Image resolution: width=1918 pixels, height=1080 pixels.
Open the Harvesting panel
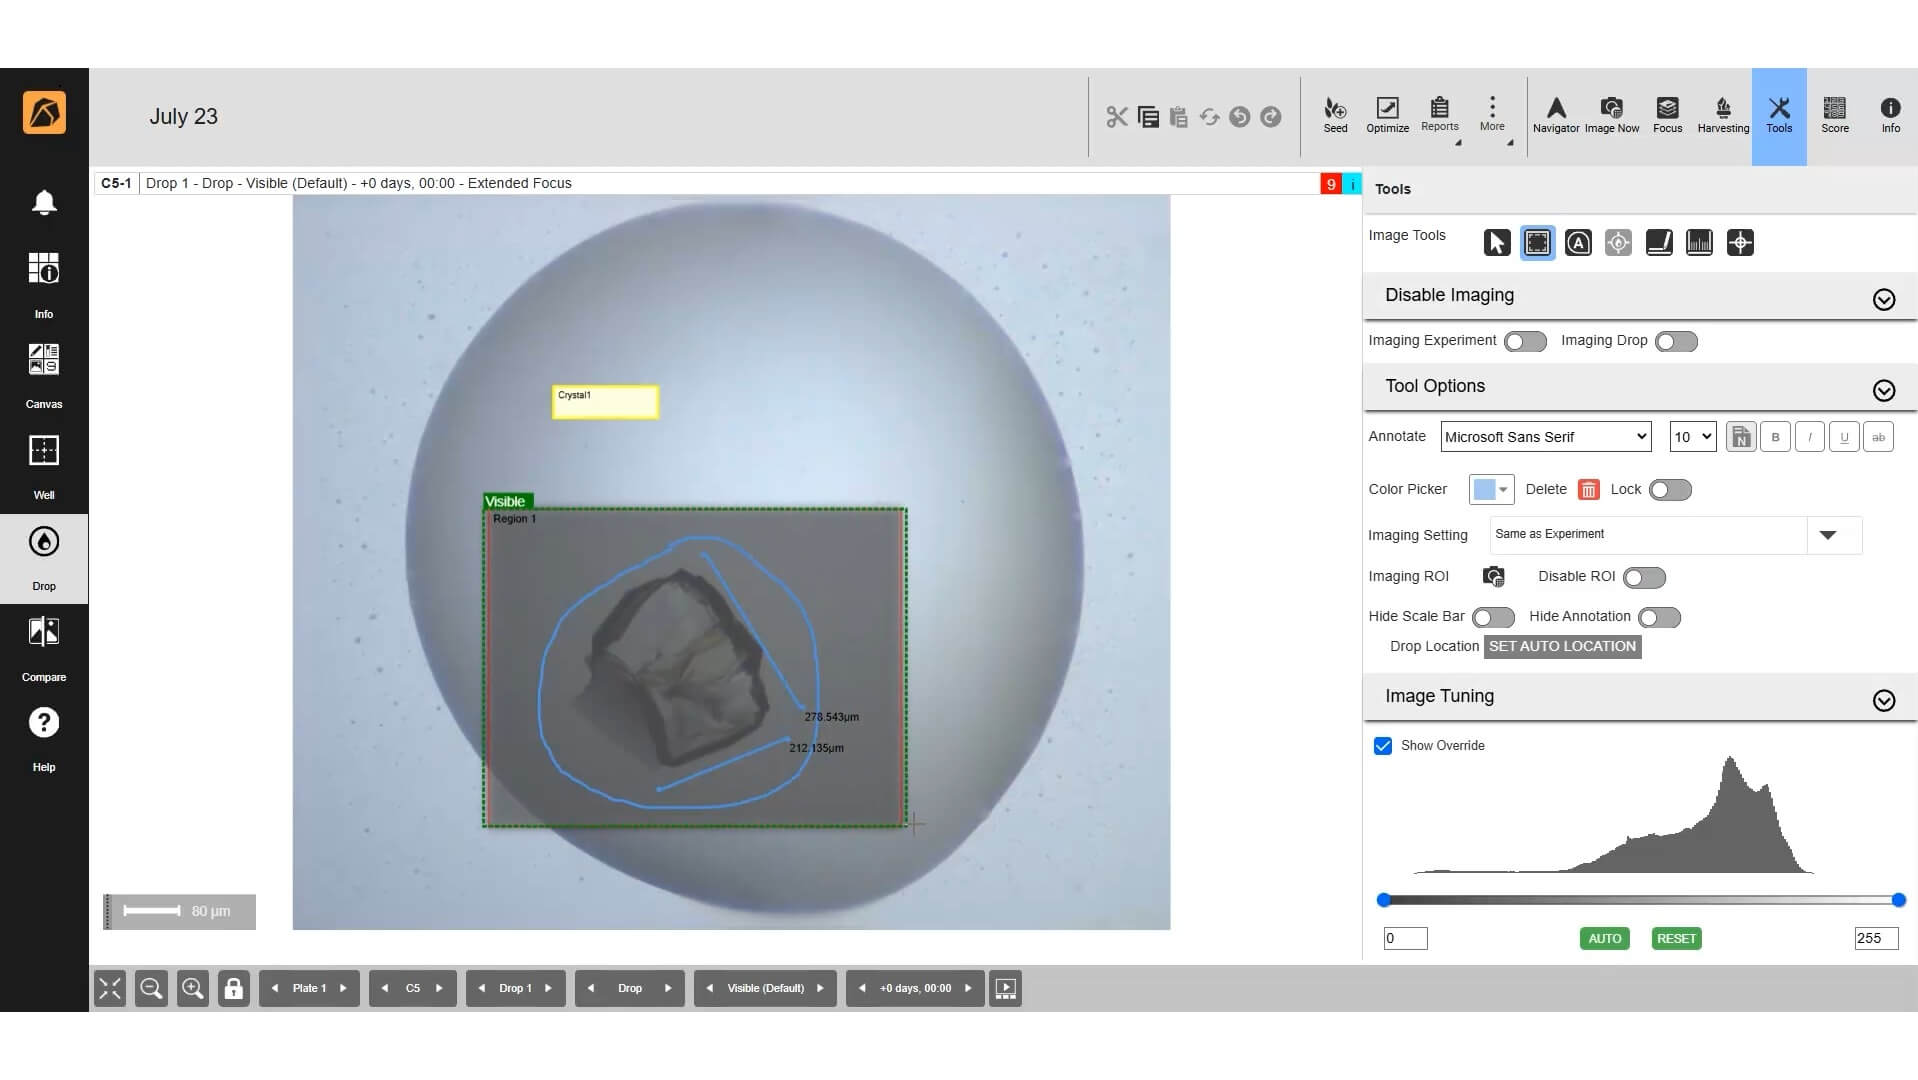(1723, 115)
